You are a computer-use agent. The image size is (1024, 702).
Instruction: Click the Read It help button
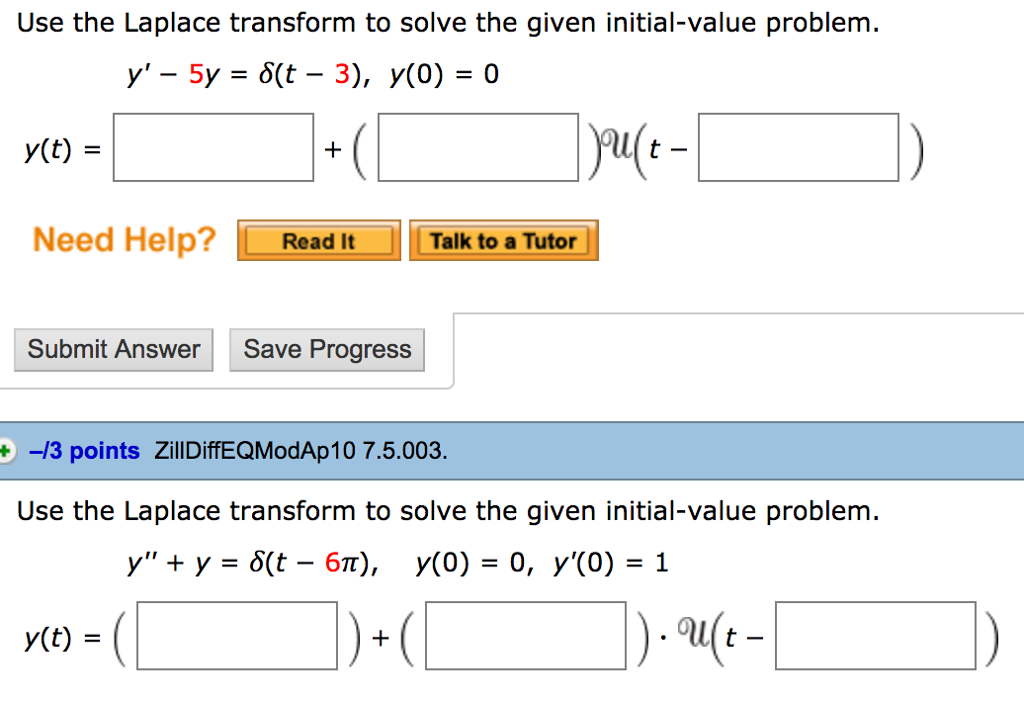(318, 240)
